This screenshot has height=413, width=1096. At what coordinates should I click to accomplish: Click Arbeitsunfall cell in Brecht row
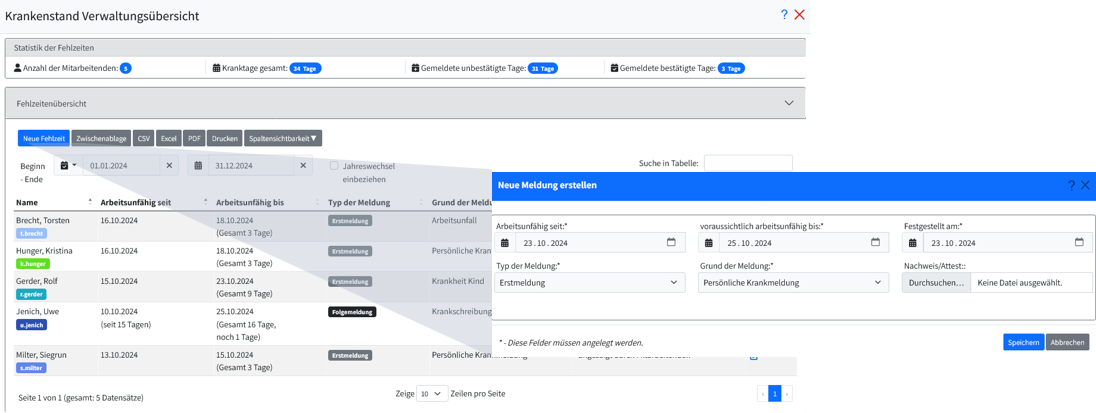(454, 220)
